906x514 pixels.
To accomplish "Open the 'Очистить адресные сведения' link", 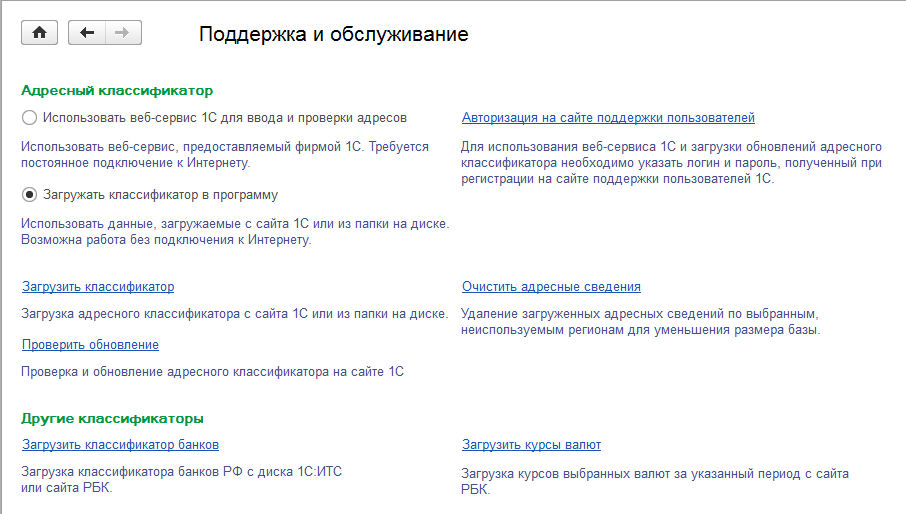I will pos(551,286).
